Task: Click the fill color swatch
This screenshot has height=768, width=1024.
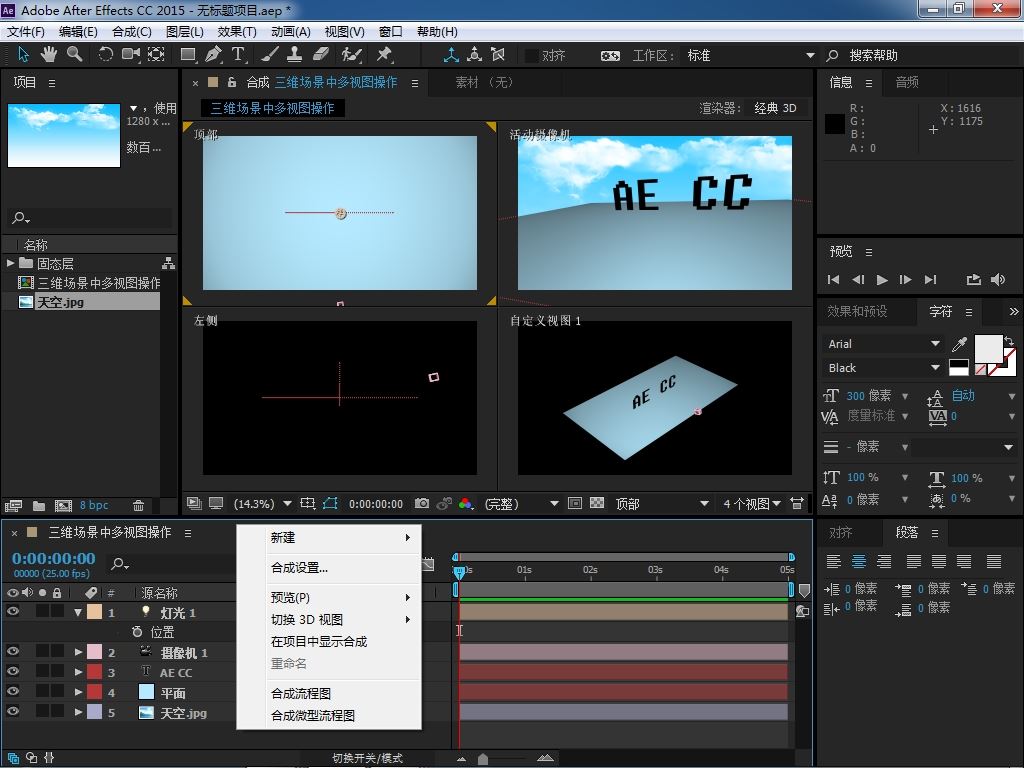Action: (987, 348)
